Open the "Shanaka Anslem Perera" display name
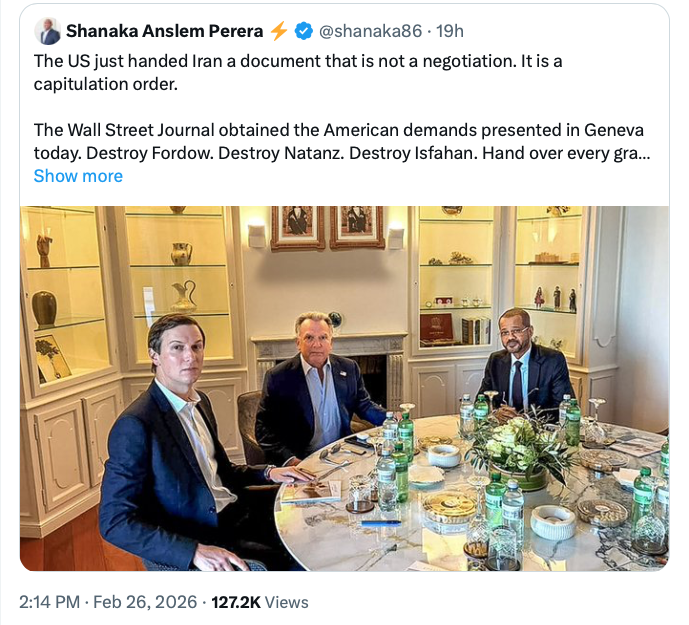Viewport: 689px width, 625px height. (x=164, y=31)
